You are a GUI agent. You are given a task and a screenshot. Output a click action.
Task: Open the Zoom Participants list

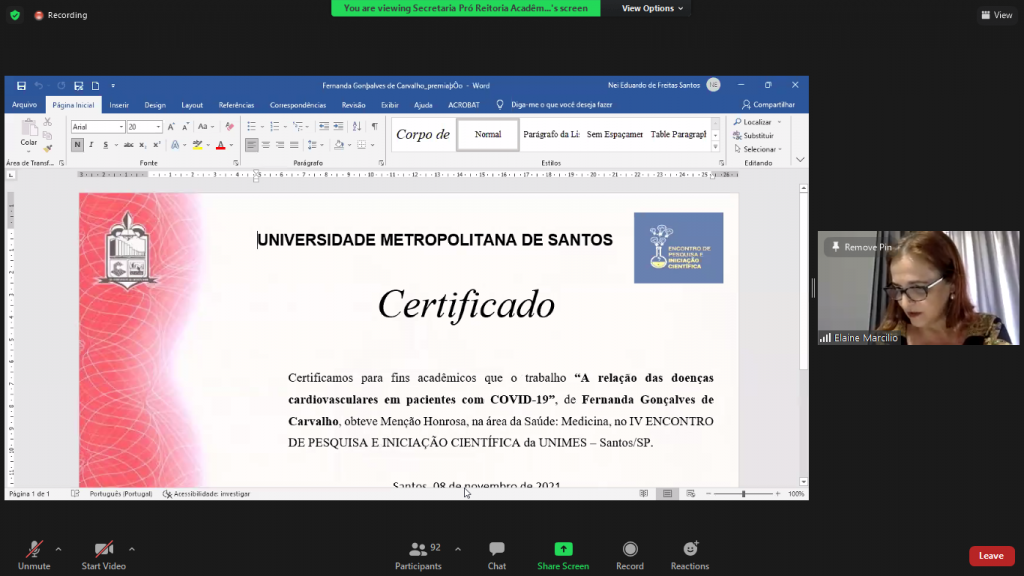[x=419, y=556]
